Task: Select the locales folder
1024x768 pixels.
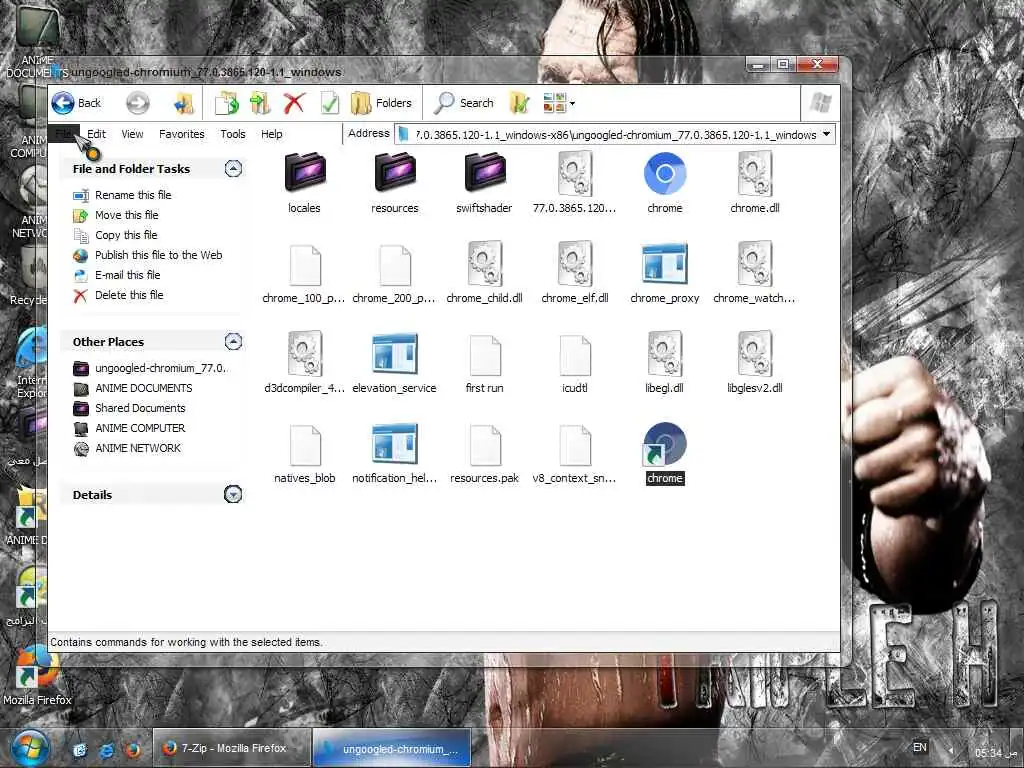Action: (304, 183)
